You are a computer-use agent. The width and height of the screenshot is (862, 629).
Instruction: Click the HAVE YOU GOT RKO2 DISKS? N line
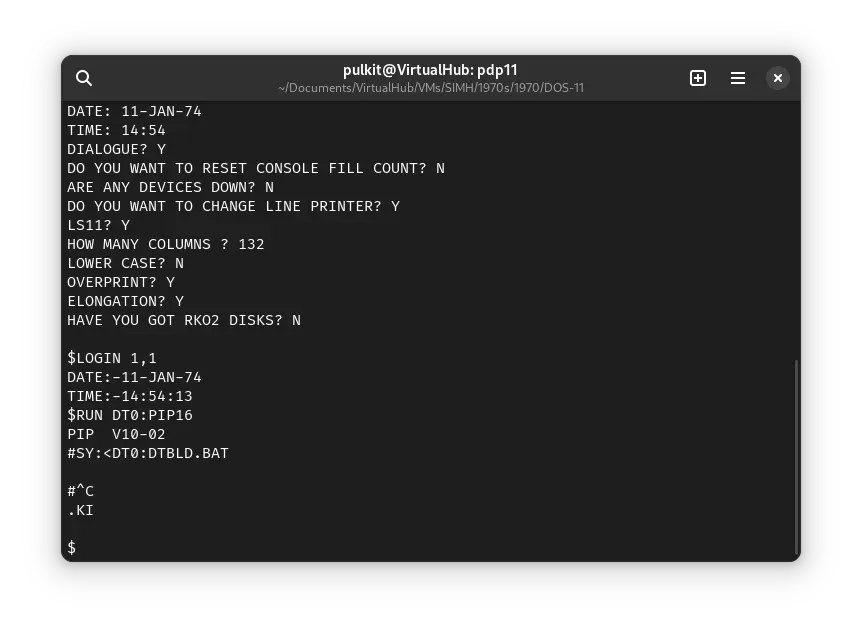(184, 320)
